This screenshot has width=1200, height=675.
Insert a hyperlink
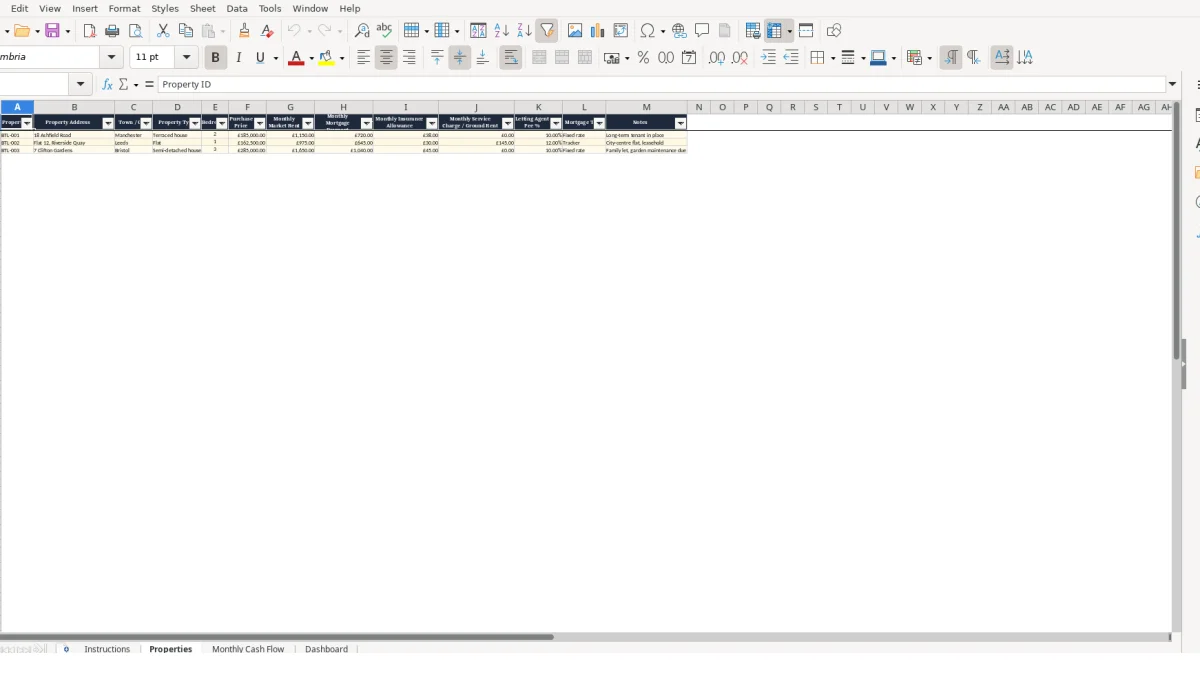pos(679,31)
